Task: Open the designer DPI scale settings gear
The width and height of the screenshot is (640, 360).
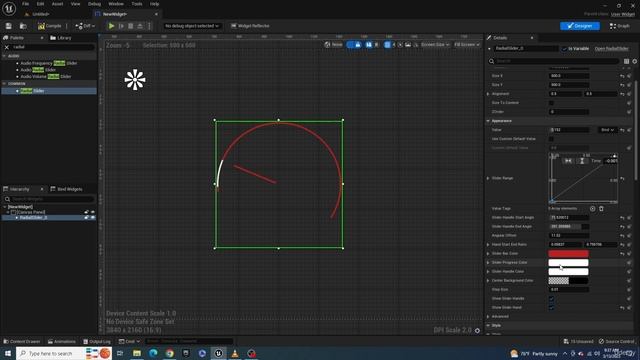Action: (x=477, y=331)
